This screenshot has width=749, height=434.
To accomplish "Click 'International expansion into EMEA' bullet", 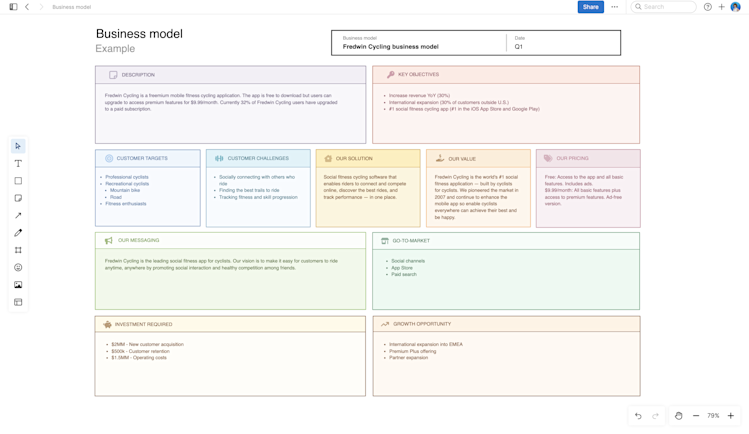I will [426, 344].
